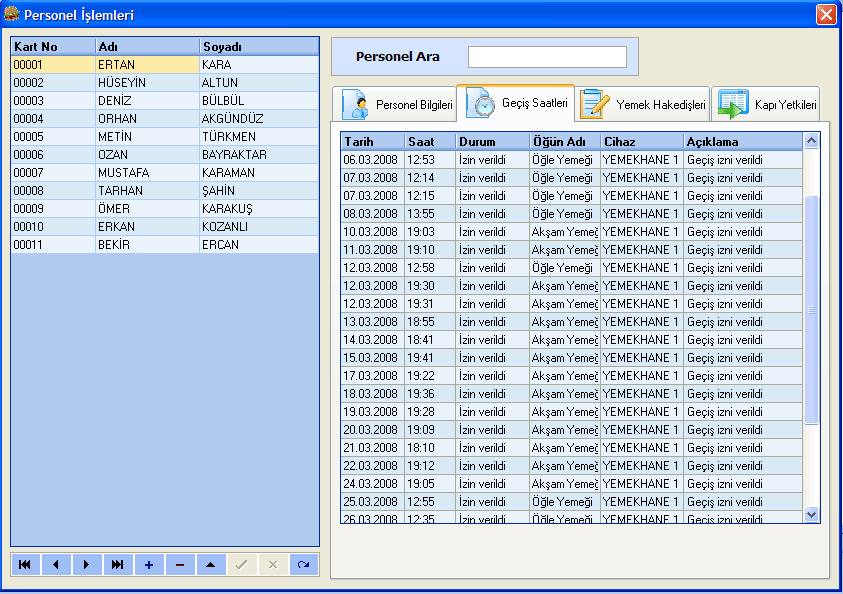This screenshot has height=594, width=843.
Task: Click the Personel Ara search field
Action: [x=547, y=57]
